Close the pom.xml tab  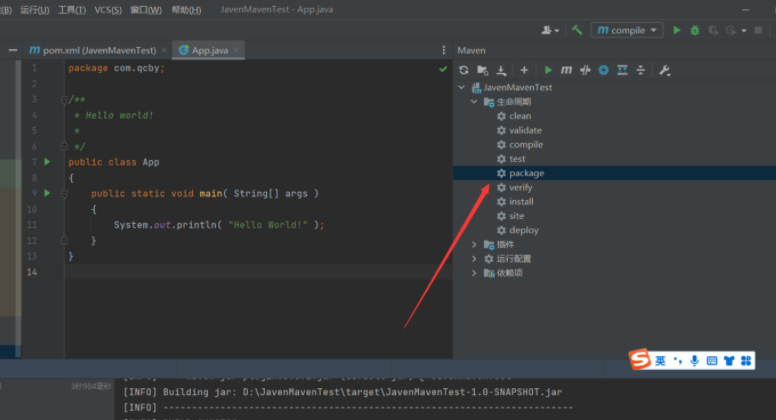(x=164, y=50)
